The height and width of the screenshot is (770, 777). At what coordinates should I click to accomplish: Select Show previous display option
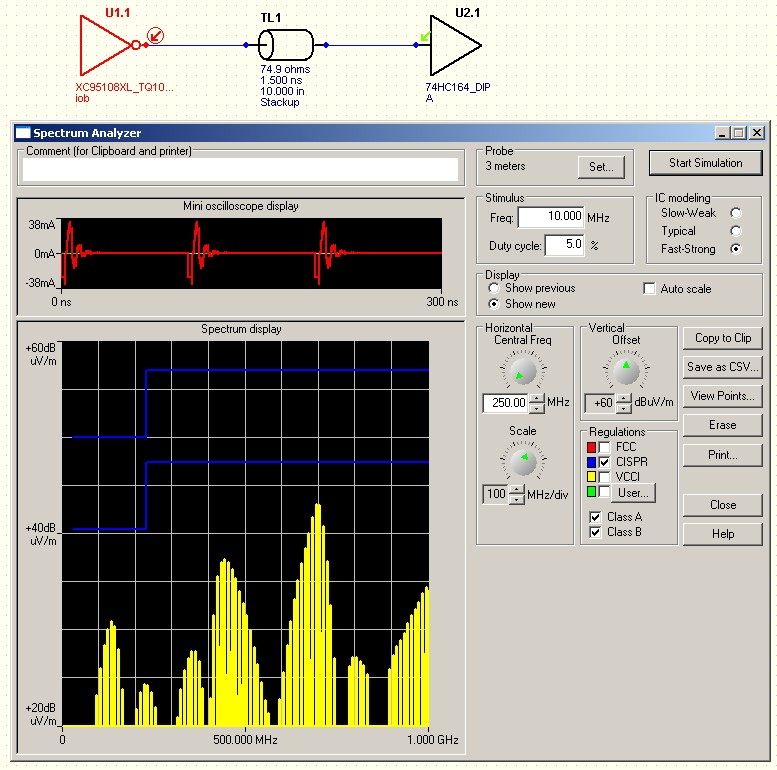pyautogui.click(x=494, y=288)
